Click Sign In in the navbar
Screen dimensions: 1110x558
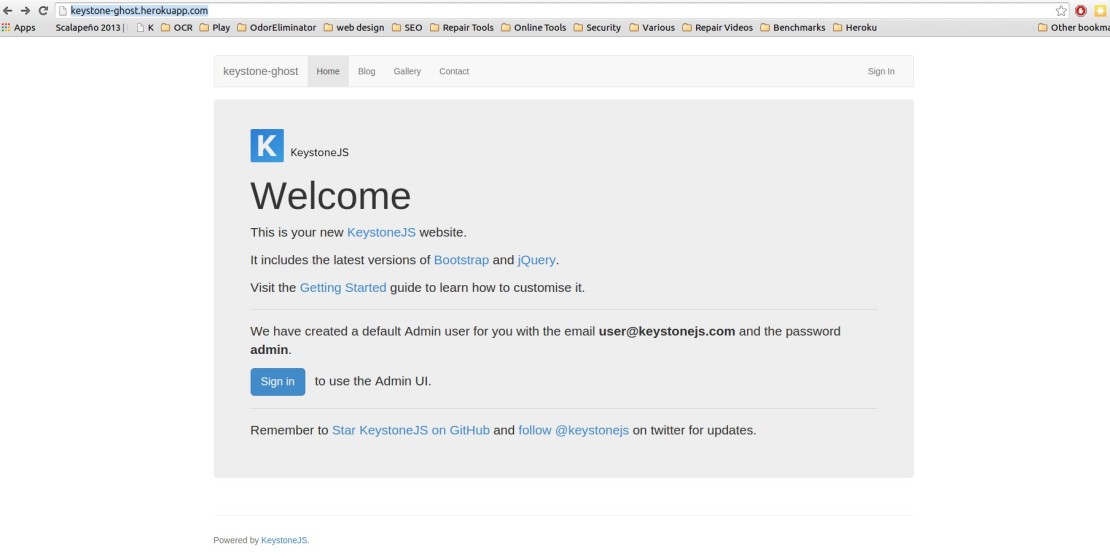pyautogui.click(x=881, y=71)
